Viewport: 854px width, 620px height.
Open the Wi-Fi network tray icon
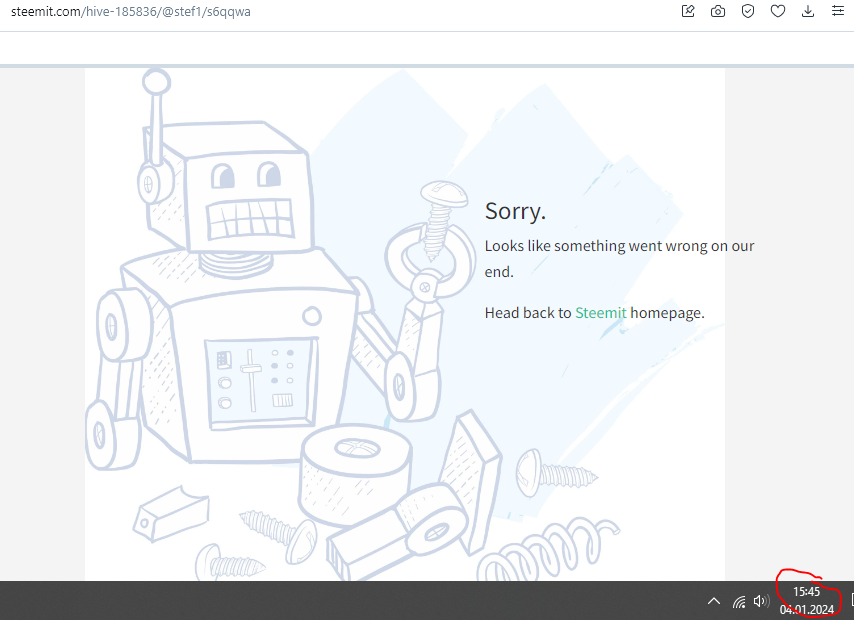pos(739,601)
